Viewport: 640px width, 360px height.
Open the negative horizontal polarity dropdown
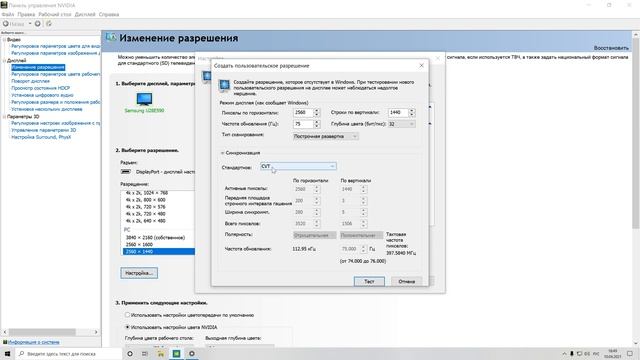(315, 235)
